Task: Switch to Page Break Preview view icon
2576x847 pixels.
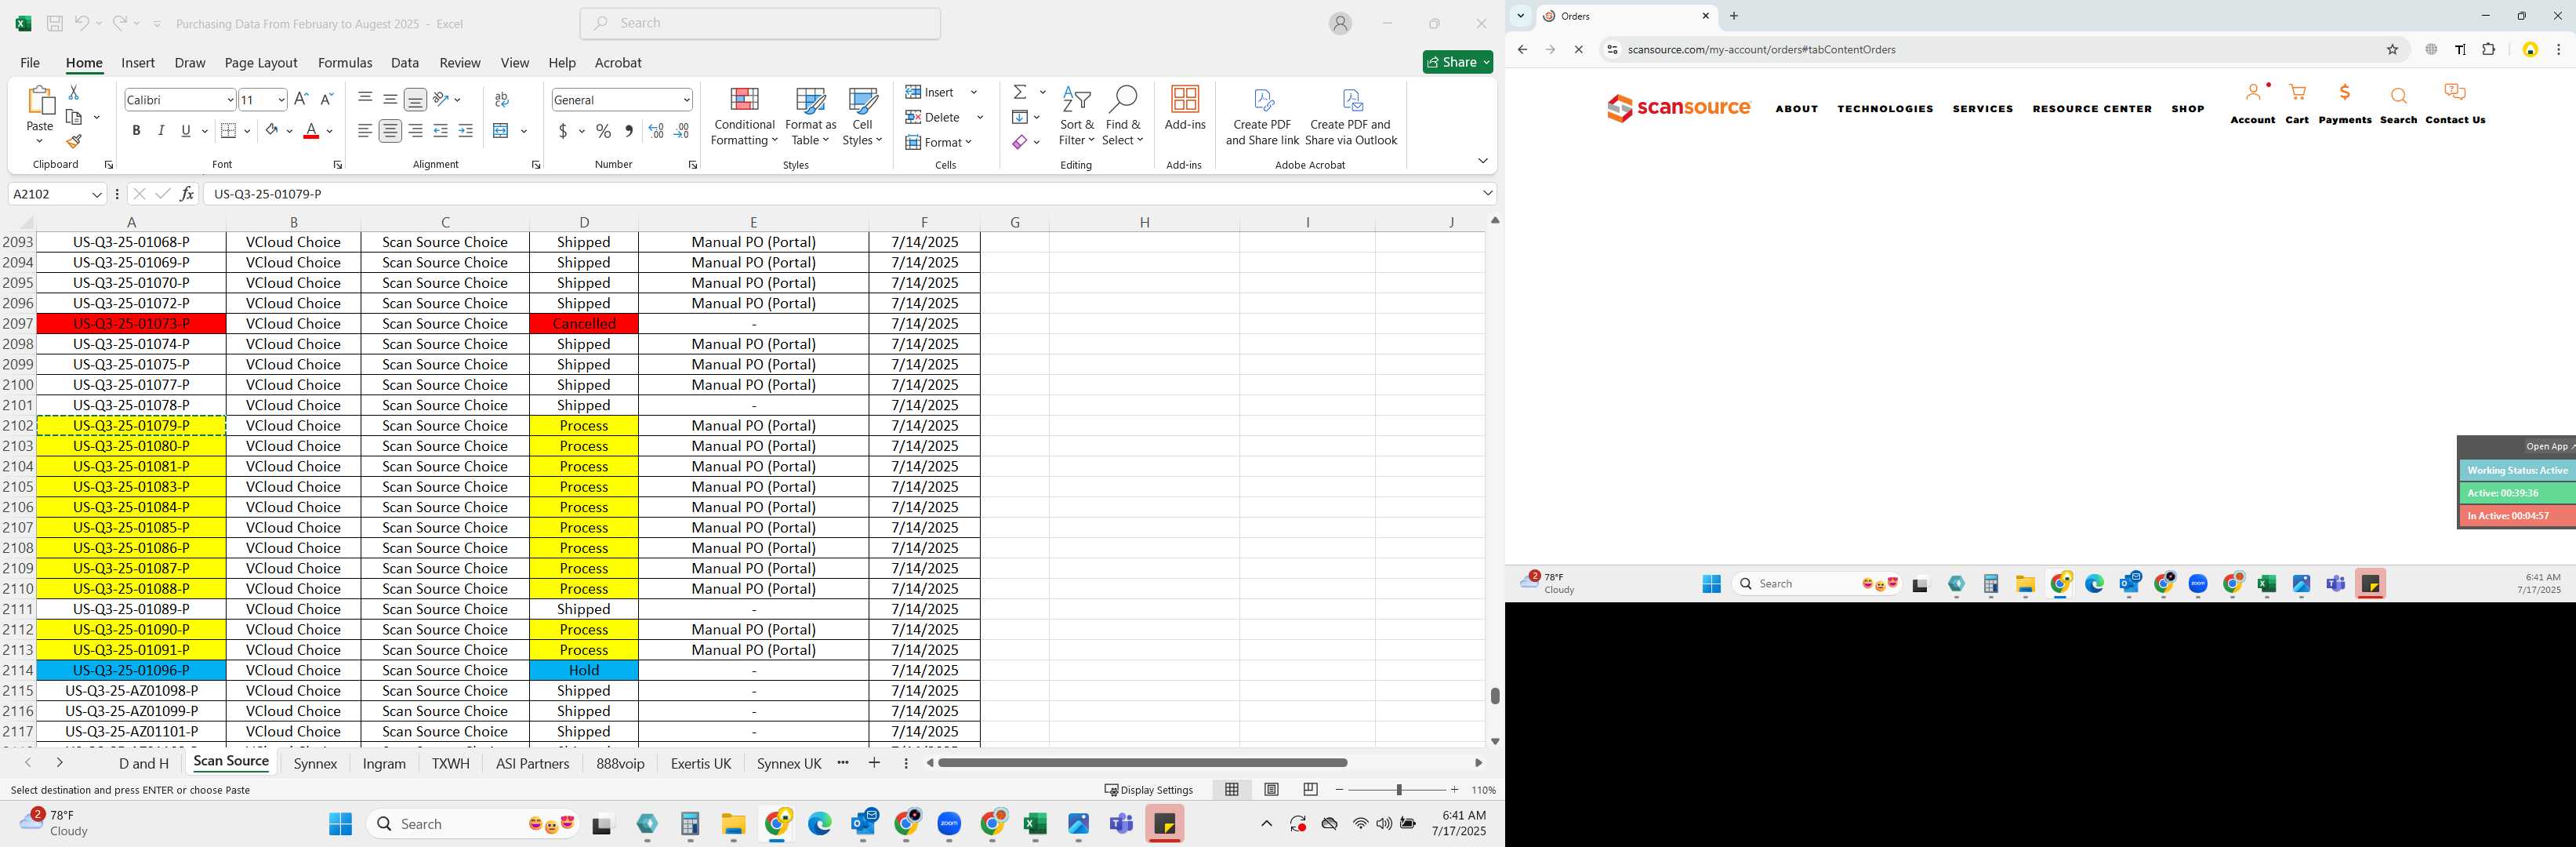Action: tap(1310, 789)
